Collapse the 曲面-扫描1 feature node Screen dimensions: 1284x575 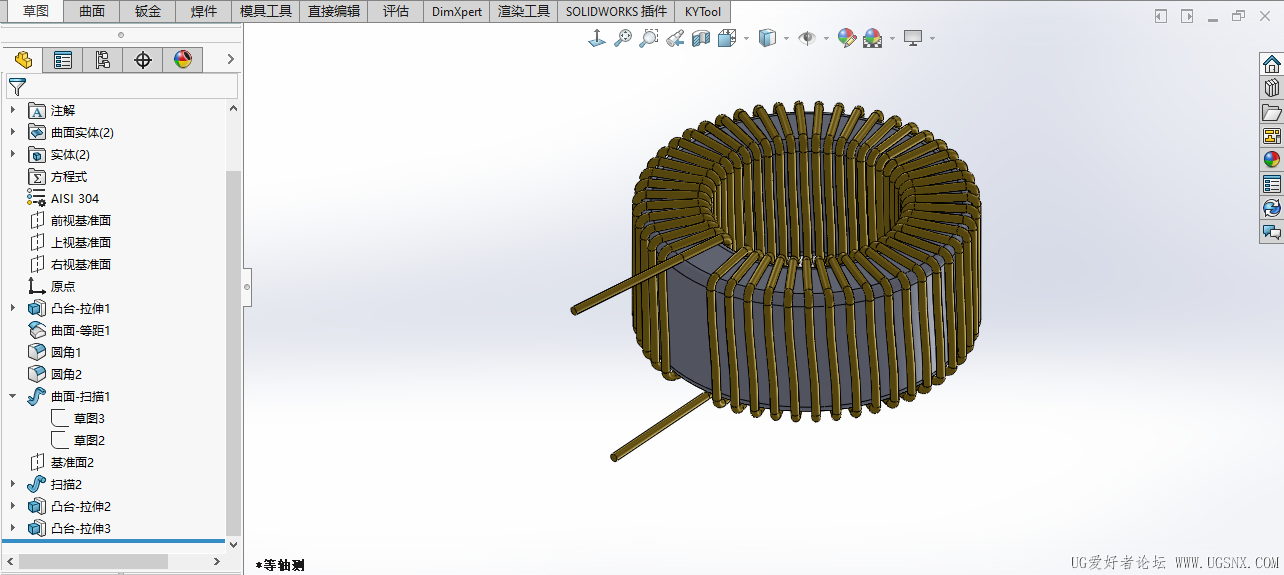[x=13, y=396]
